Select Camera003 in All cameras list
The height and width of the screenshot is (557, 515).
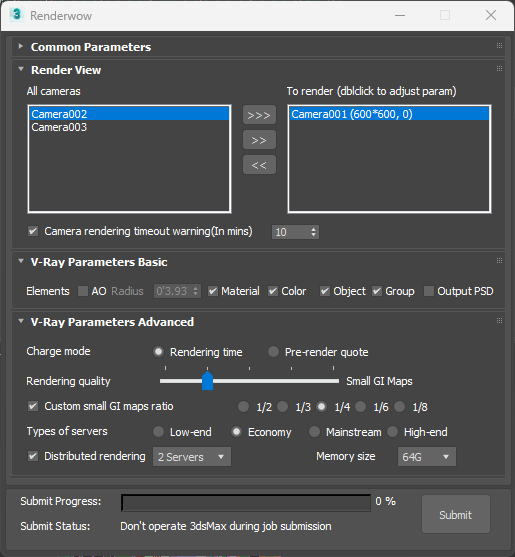(129, 127)
